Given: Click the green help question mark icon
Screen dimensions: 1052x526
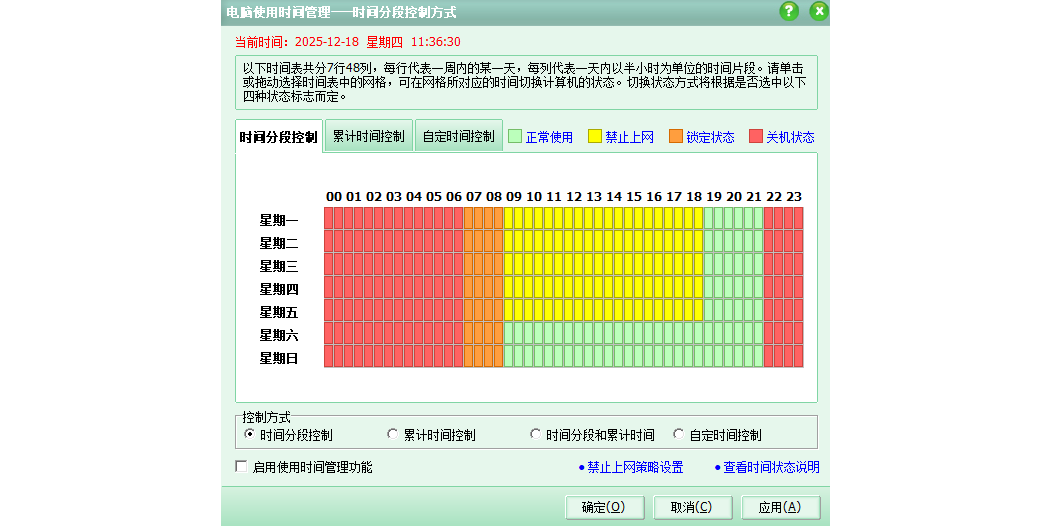Looking at the screenshot, I should (789, 11).
